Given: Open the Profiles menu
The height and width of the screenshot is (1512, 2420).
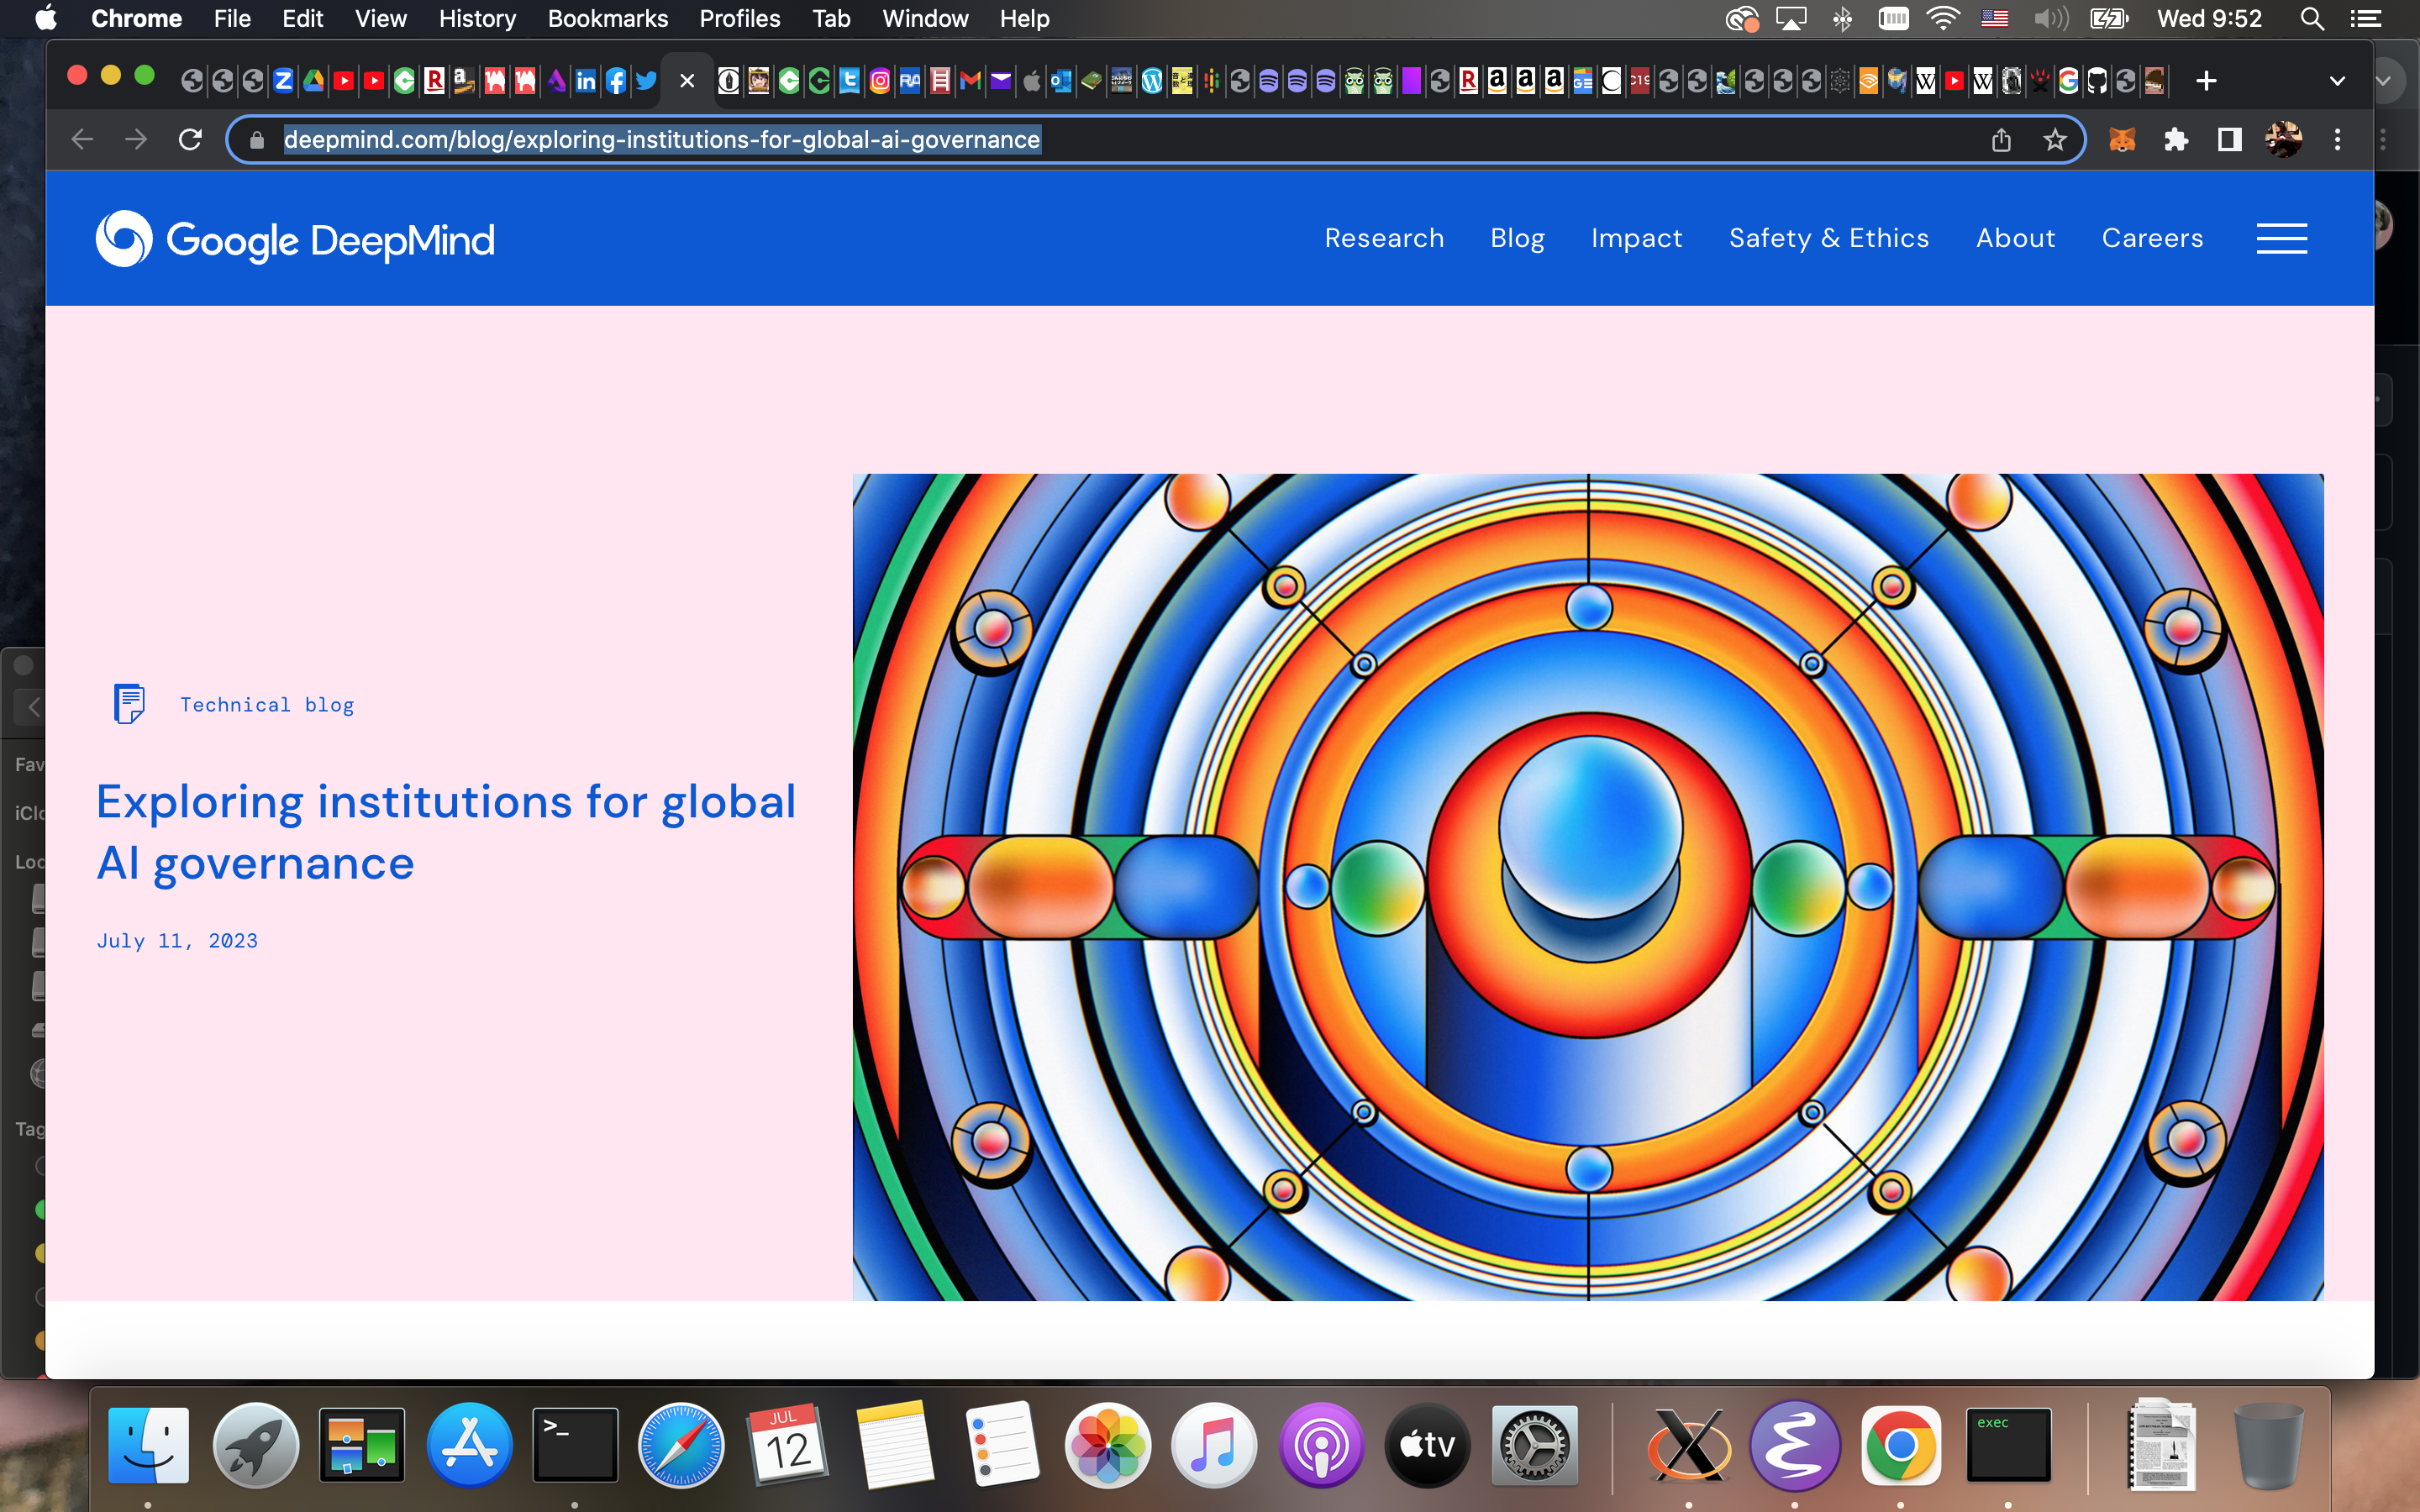Looking at the screenshot, I should 739,19.
